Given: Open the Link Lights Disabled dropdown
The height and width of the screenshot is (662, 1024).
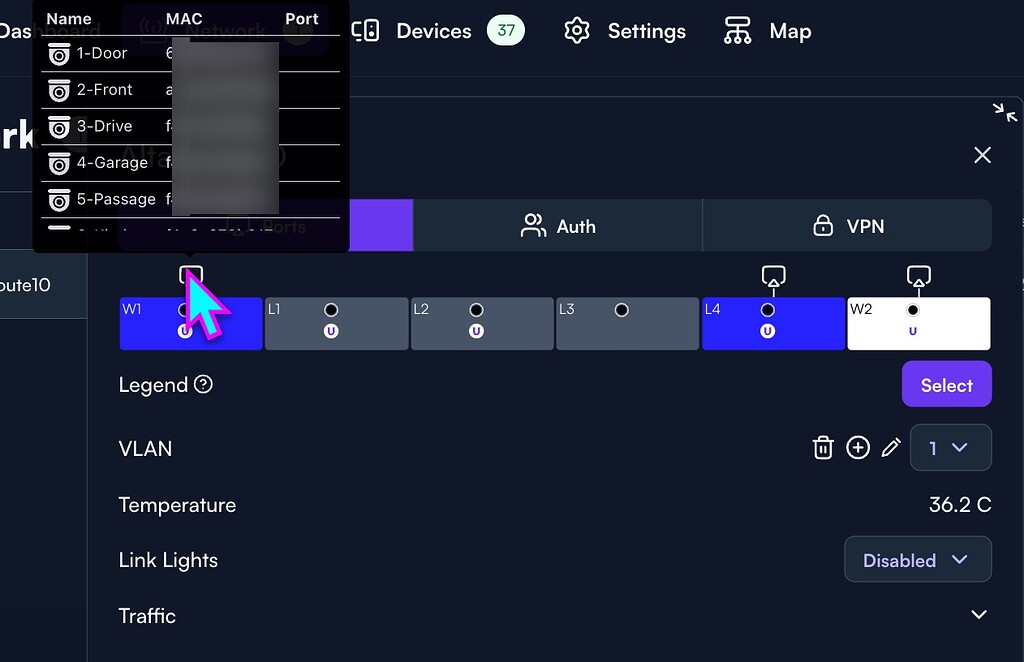Looking at the screenshot, I should (x=916, y=559).
